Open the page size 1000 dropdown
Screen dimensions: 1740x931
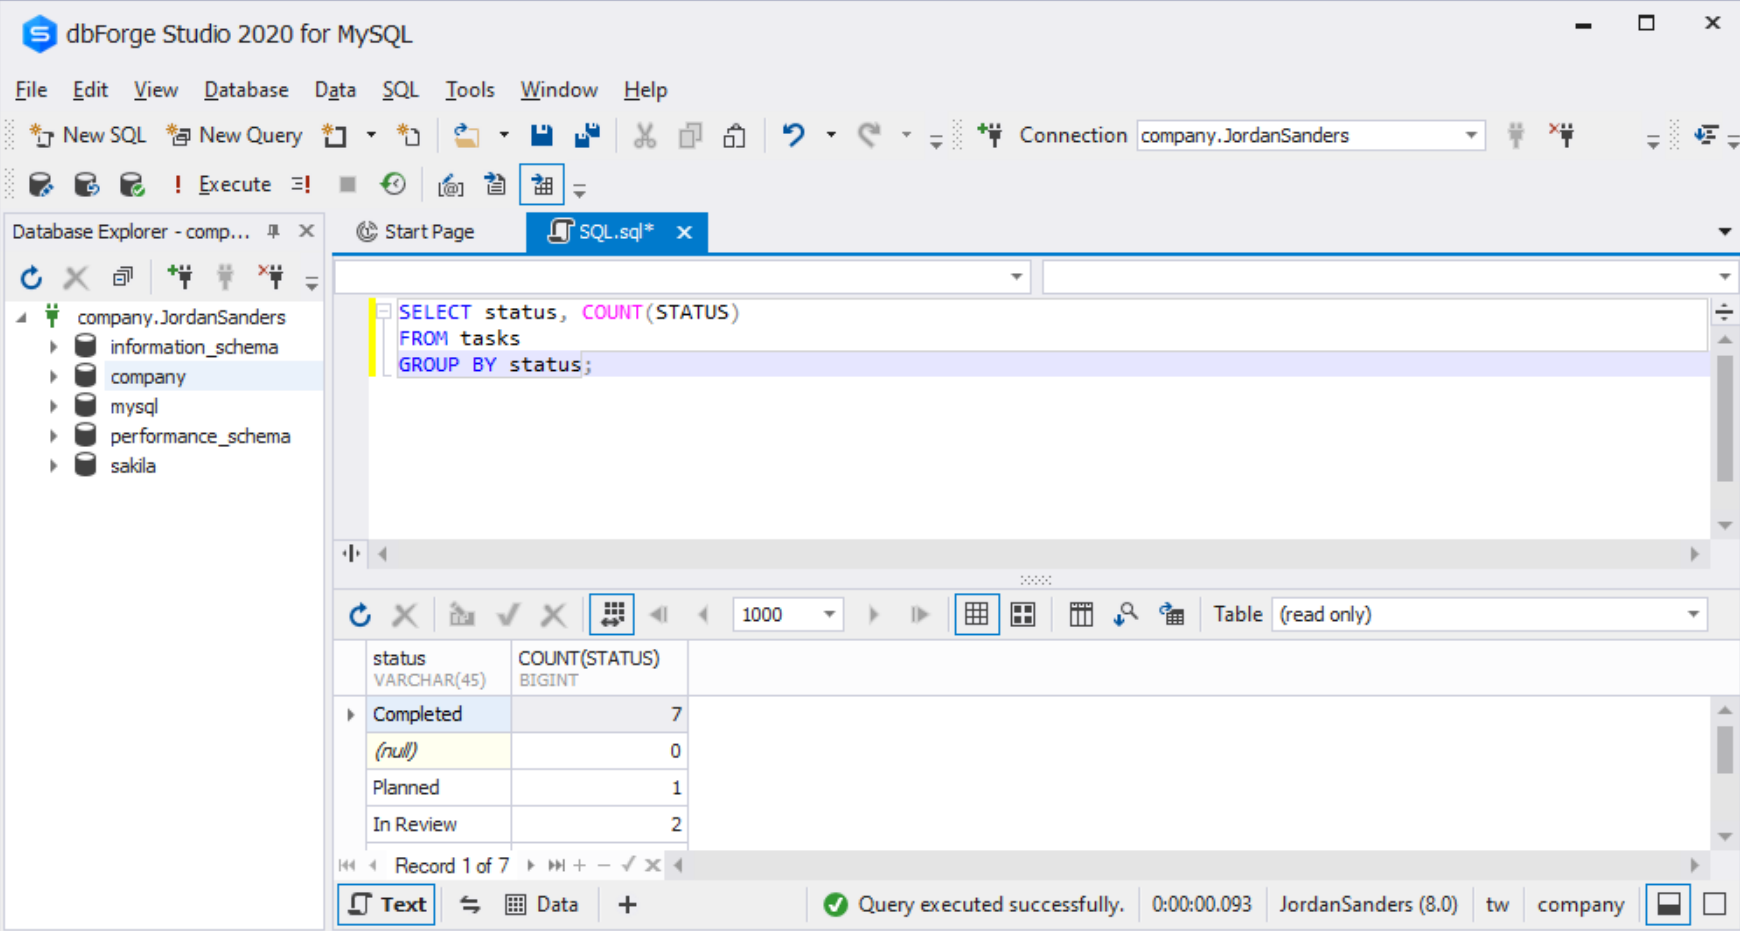pyautogui.click(x=829, y=615)
